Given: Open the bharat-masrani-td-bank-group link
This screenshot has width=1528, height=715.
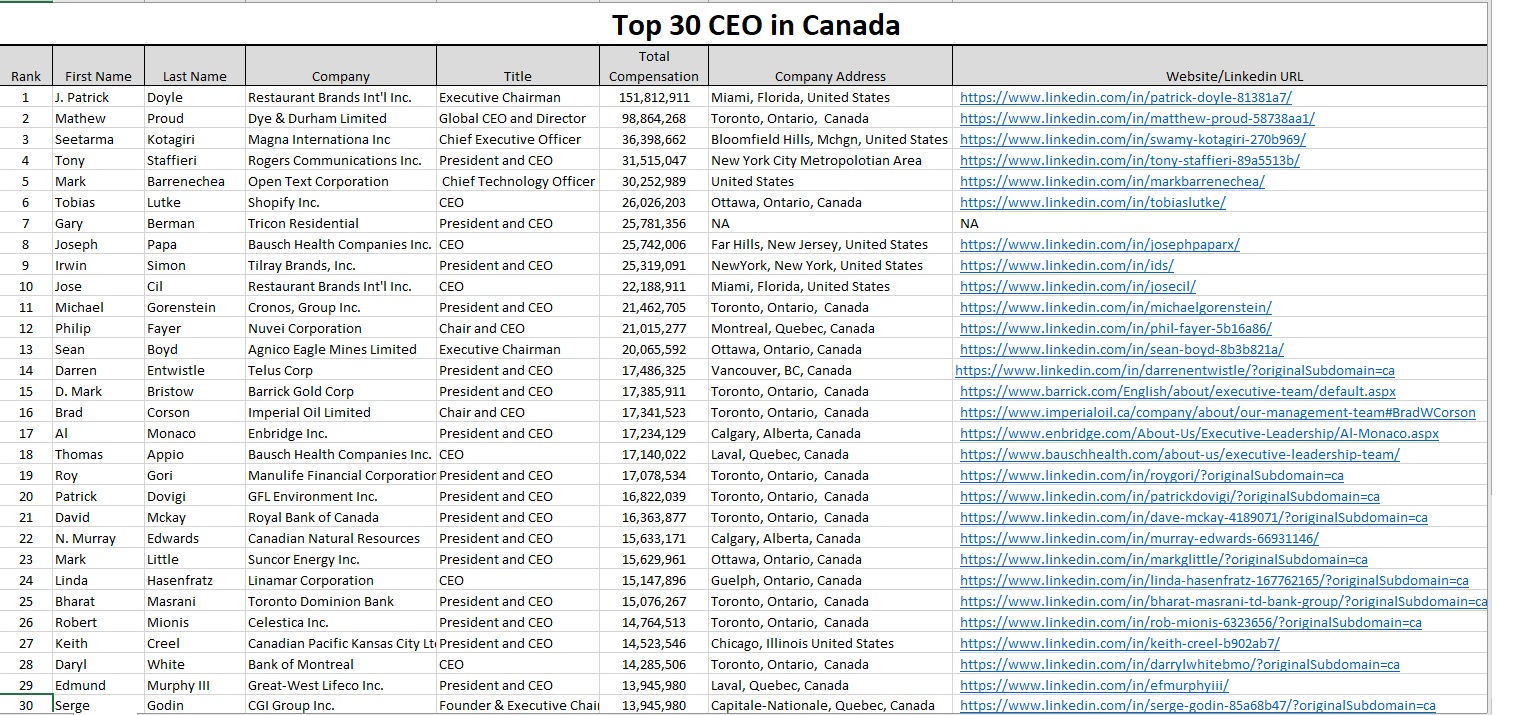Looking at the screenshot, I should click(x=1224, y=601).
